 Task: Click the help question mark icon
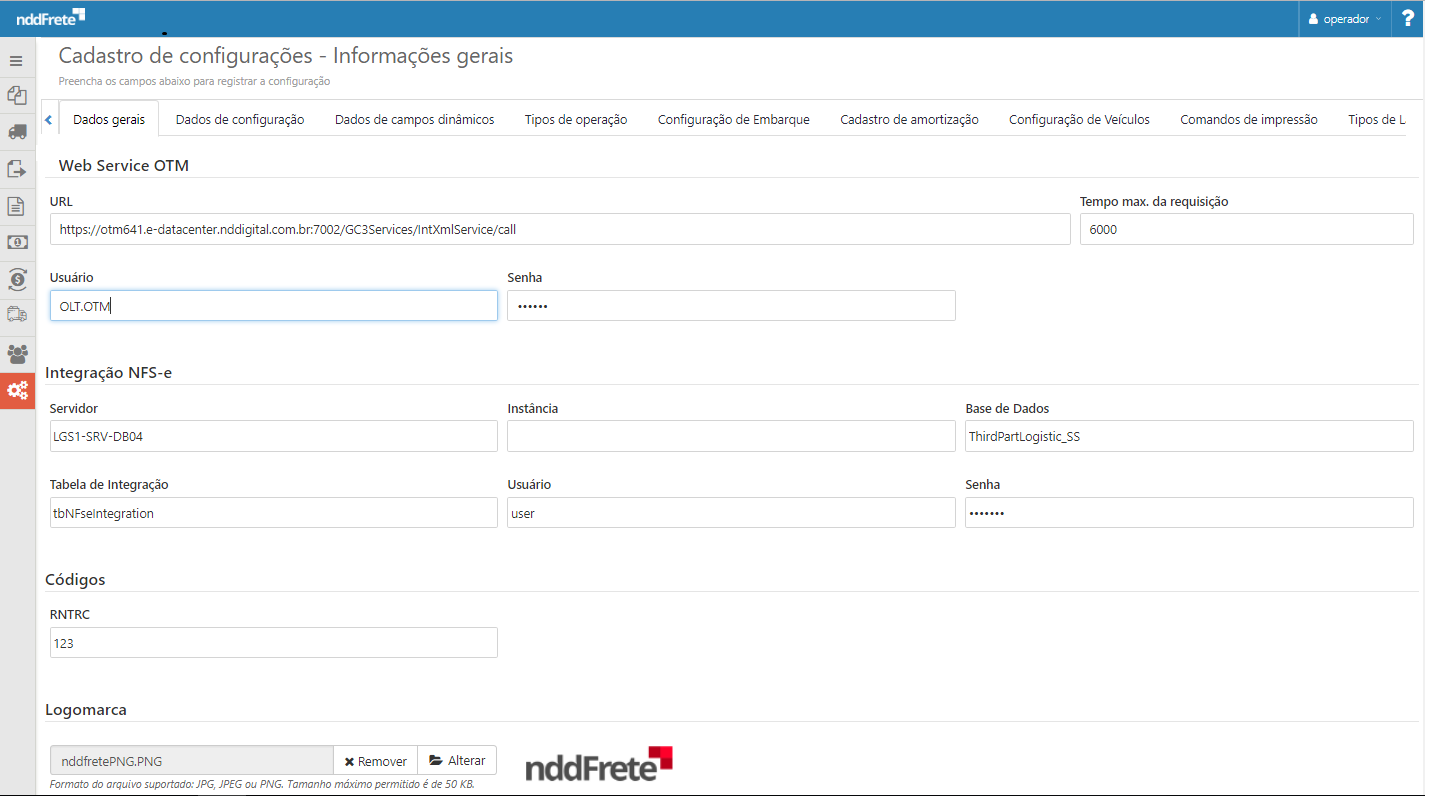point(1407,18)
